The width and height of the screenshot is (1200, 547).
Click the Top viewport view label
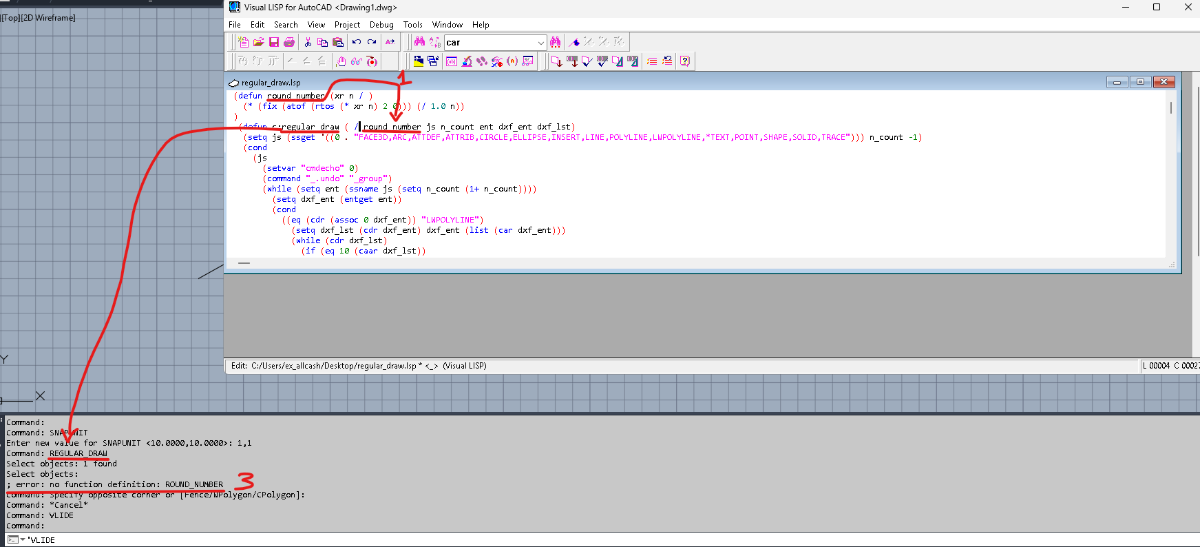click(9, 19)
